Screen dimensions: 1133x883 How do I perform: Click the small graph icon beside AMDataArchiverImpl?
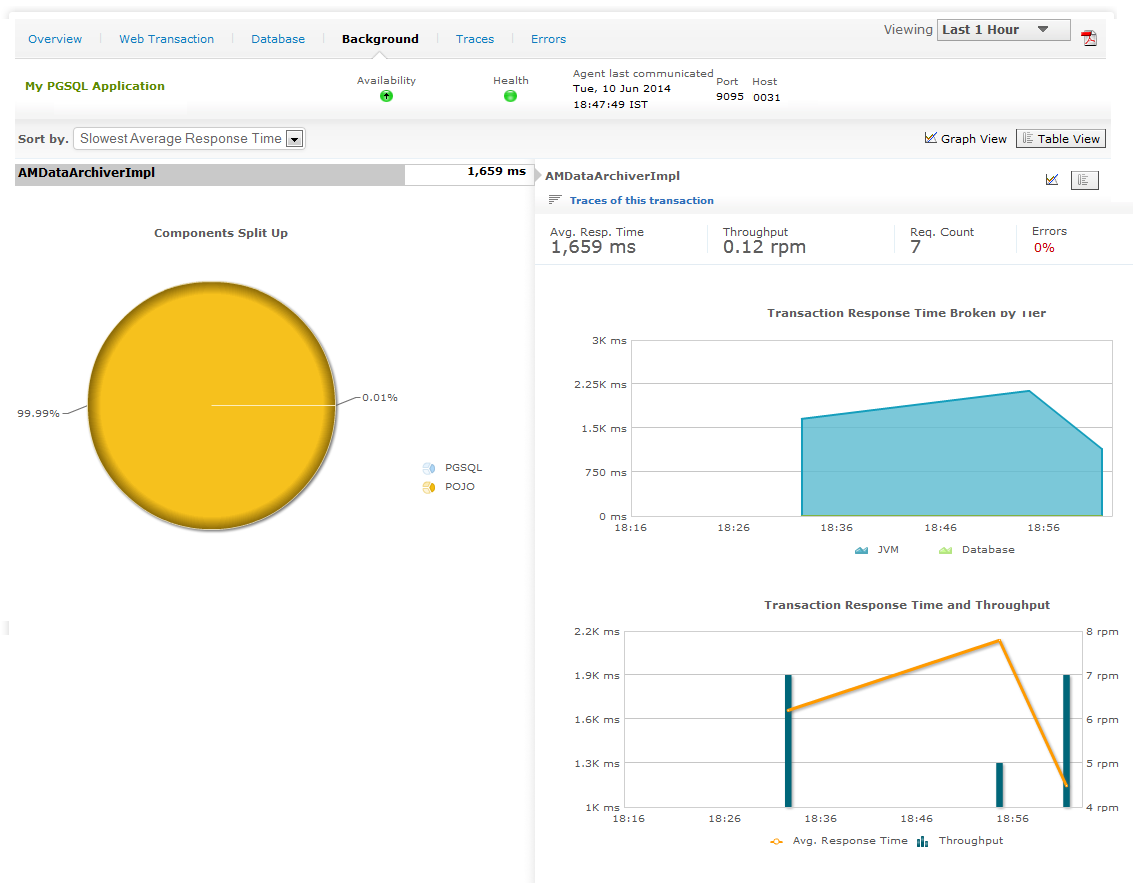pos(1052,180)
